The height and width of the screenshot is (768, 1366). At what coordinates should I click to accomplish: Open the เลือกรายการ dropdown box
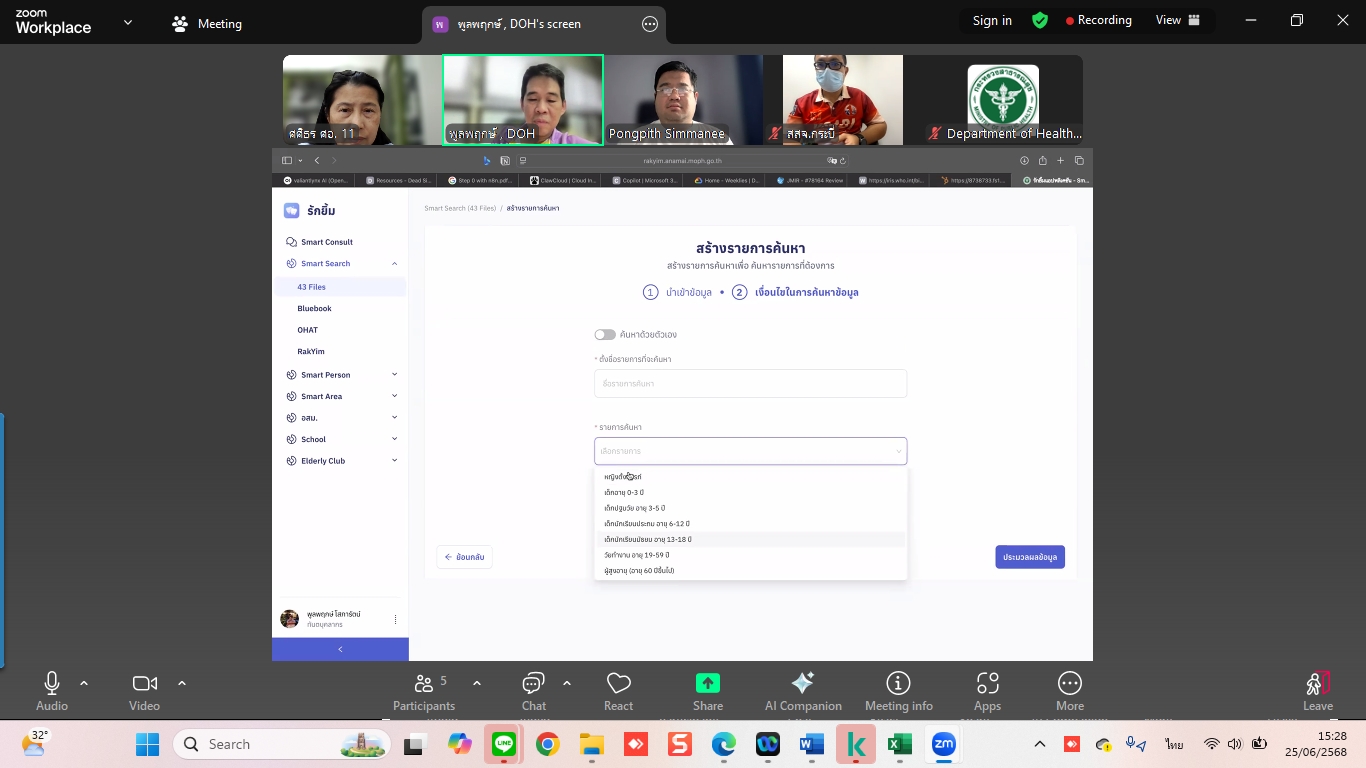tap(750, 451)
